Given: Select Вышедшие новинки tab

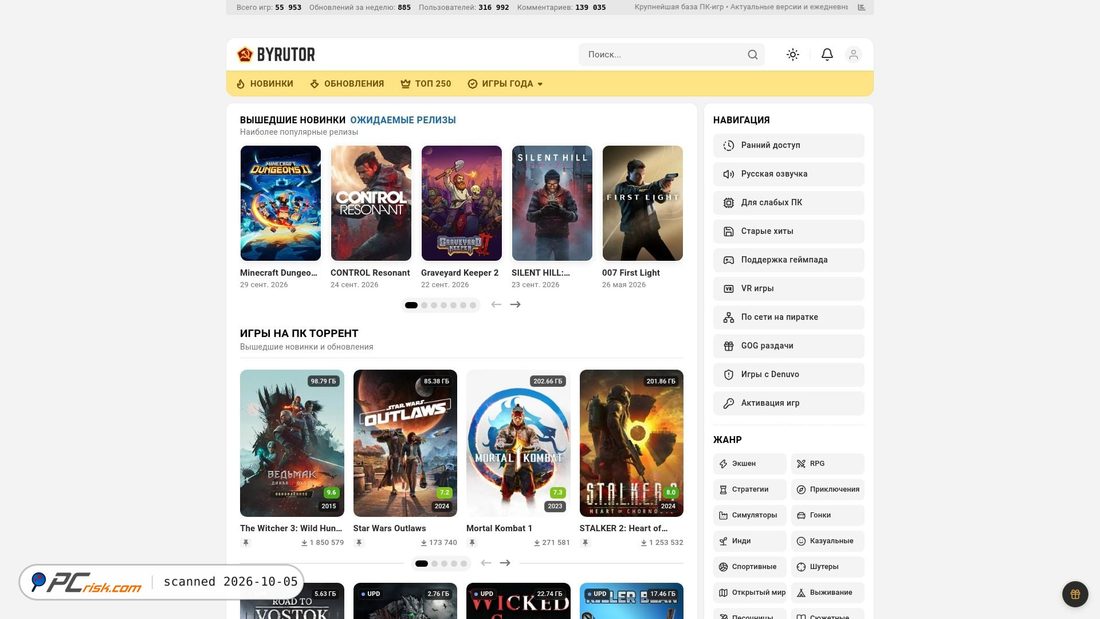Looking at the screenshot, I should pos(293,120).
